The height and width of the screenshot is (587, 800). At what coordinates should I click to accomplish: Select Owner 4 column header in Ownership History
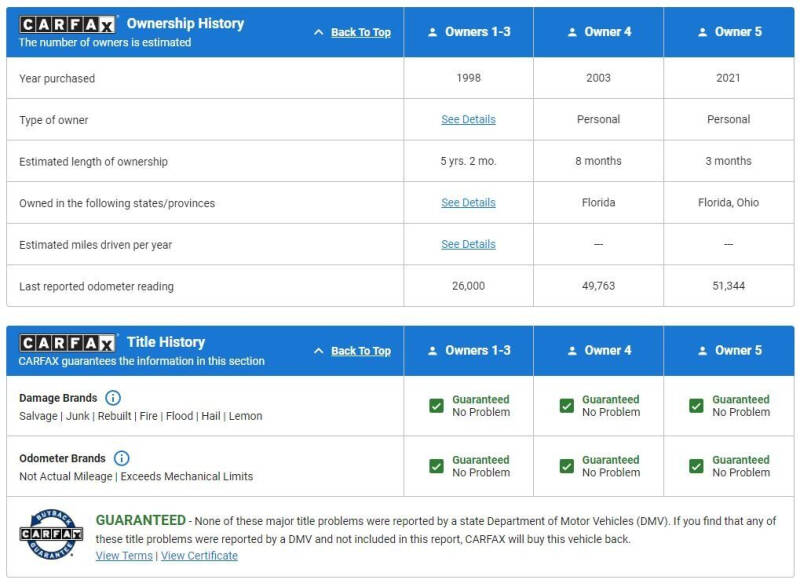point(598,32)
